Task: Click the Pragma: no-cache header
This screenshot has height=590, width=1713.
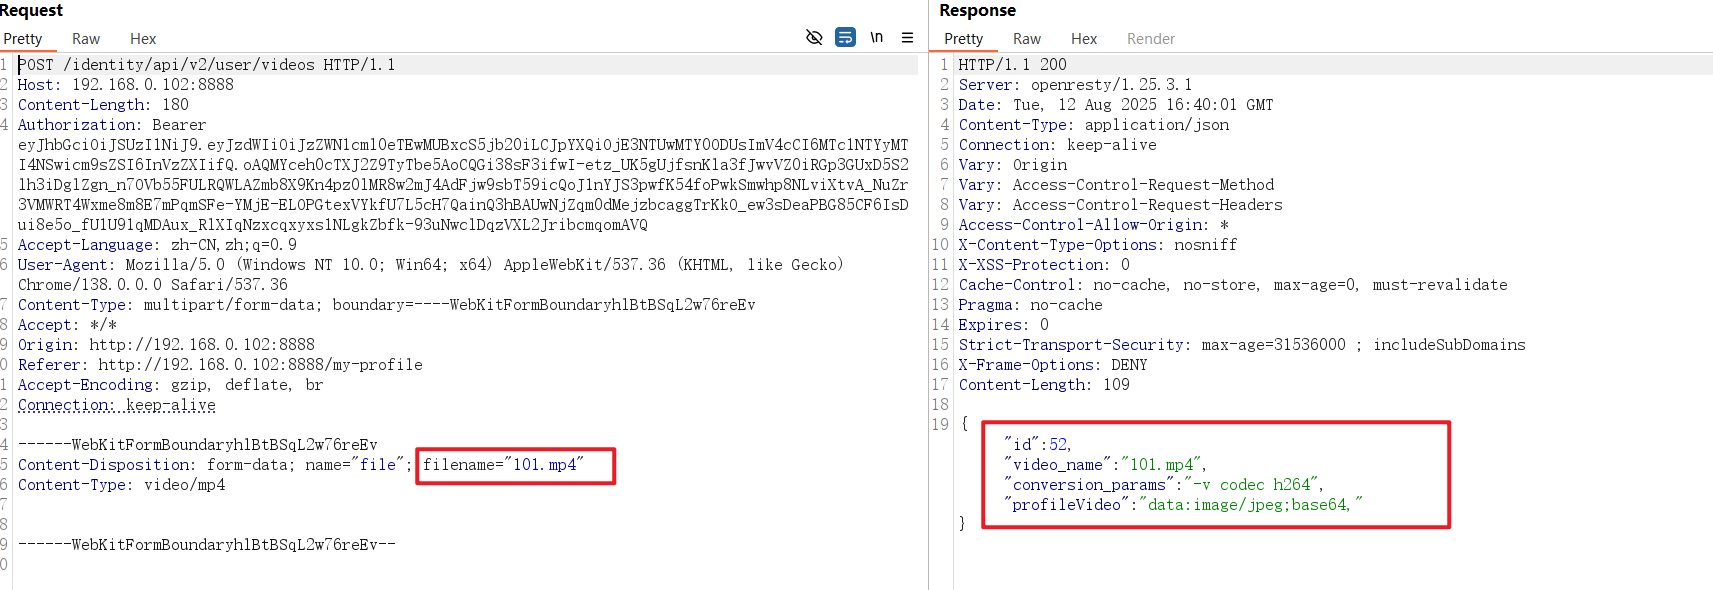Action: point(1030,305)
